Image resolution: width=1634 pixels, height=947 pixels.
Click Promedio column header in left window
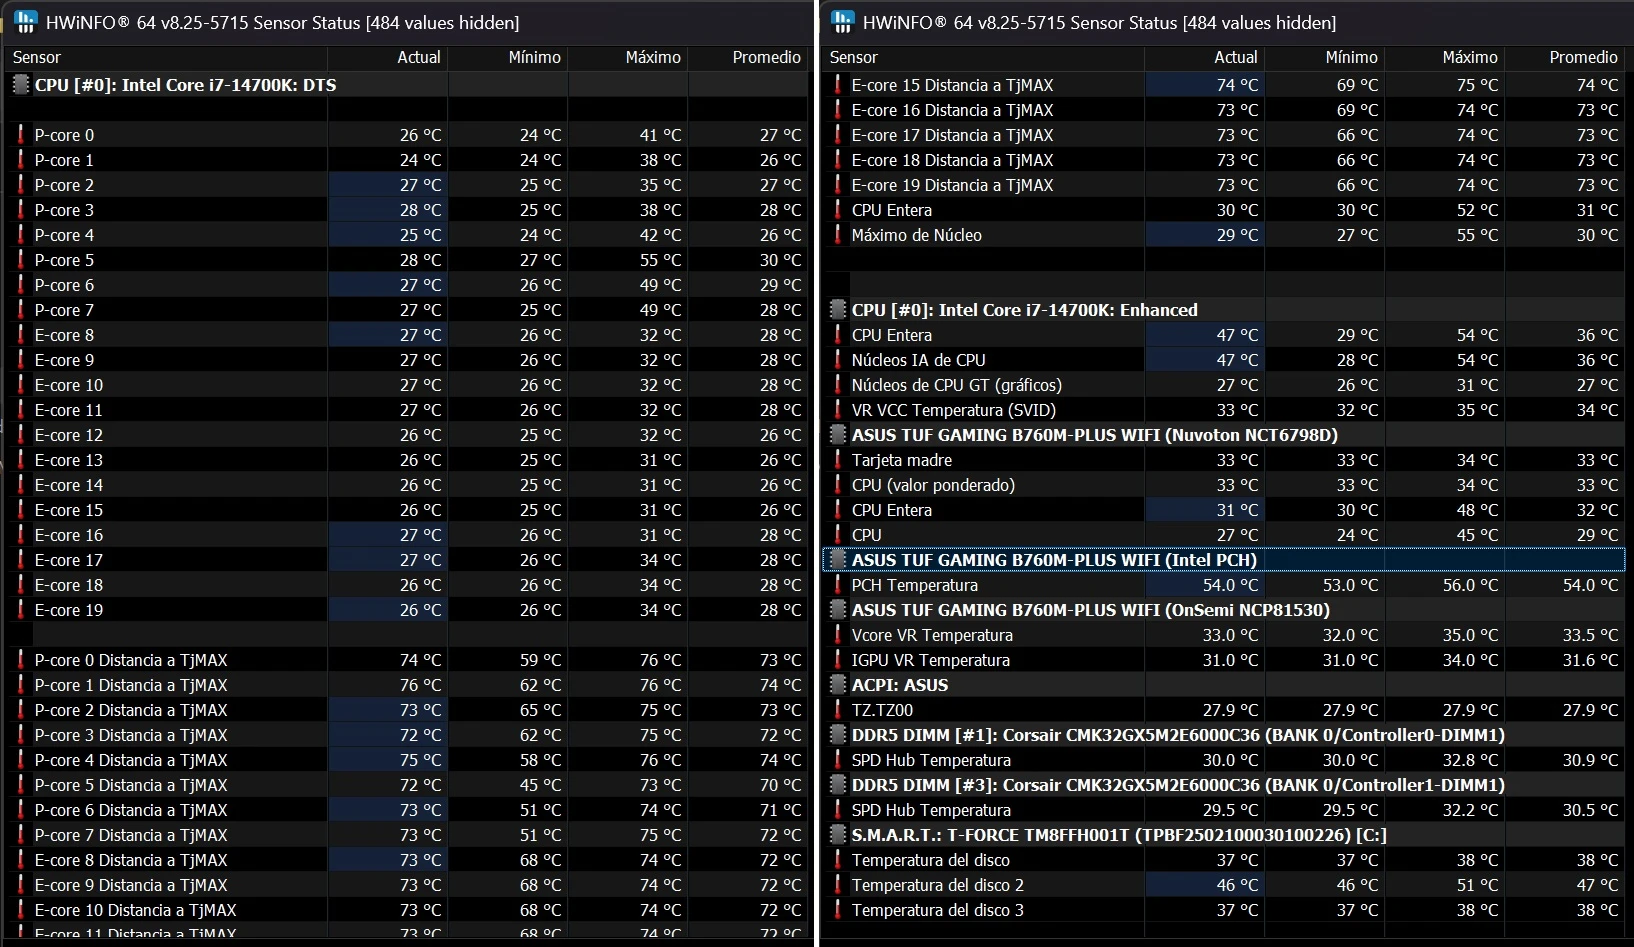click(748, 58)
